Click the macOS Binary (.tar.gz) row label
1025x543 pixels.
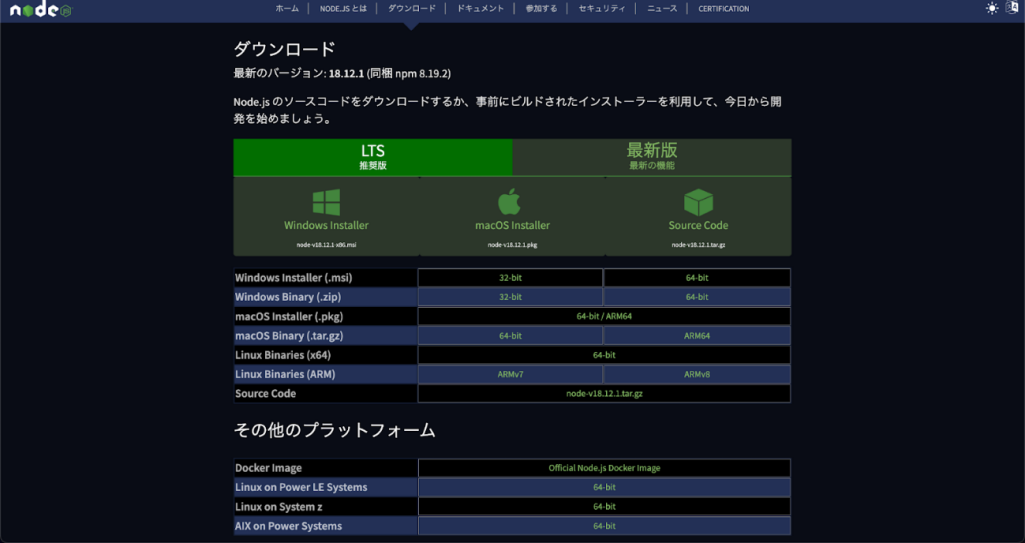tap(289, 335)
